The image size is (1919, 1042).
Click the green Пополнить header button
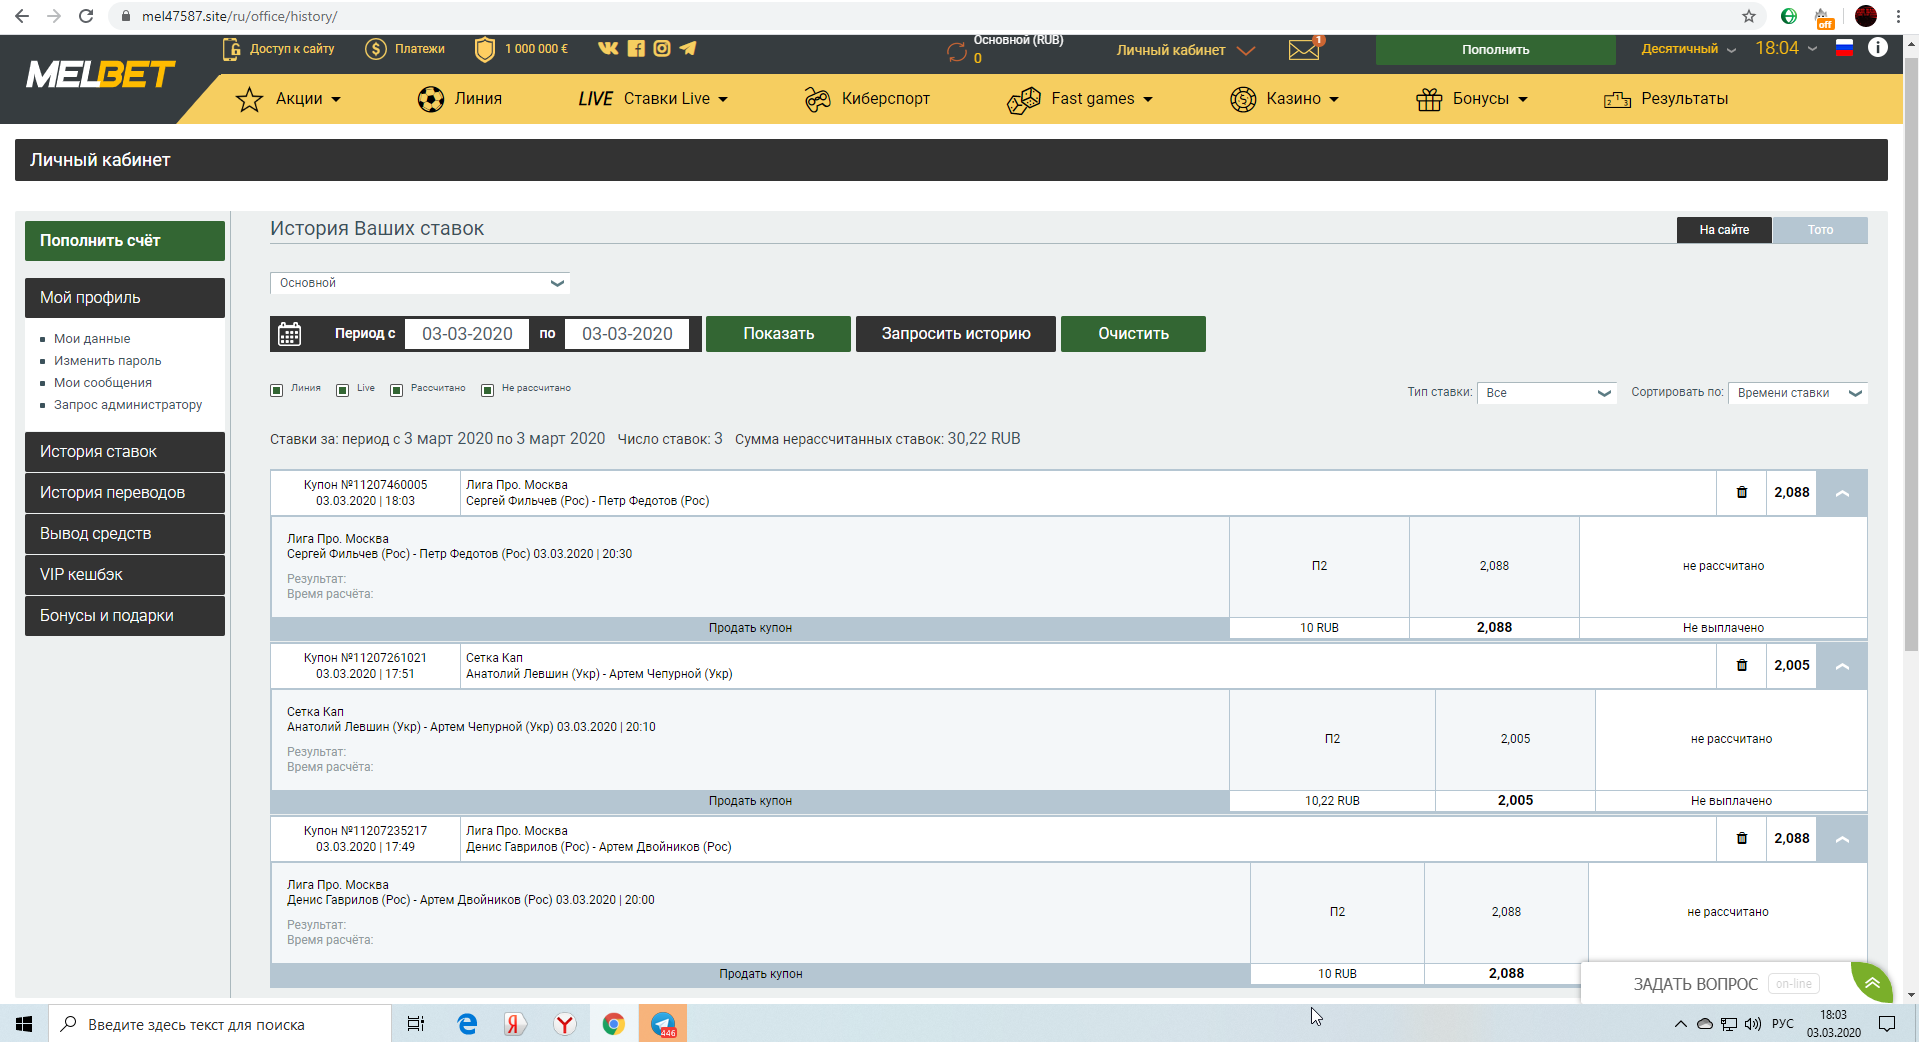(1495, 50)
